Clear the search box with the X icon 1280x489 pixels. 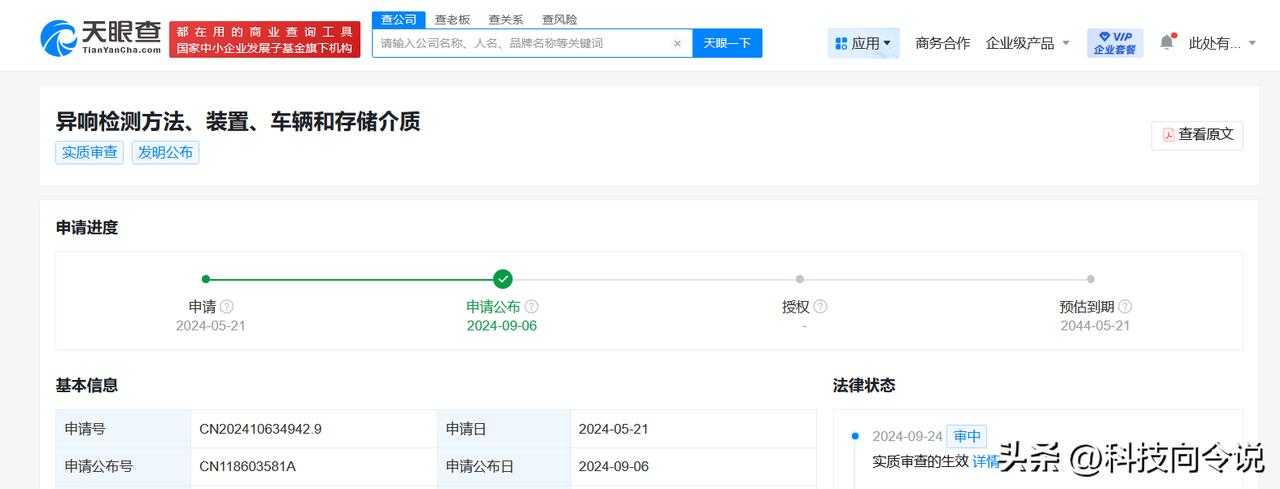(677, 43)
